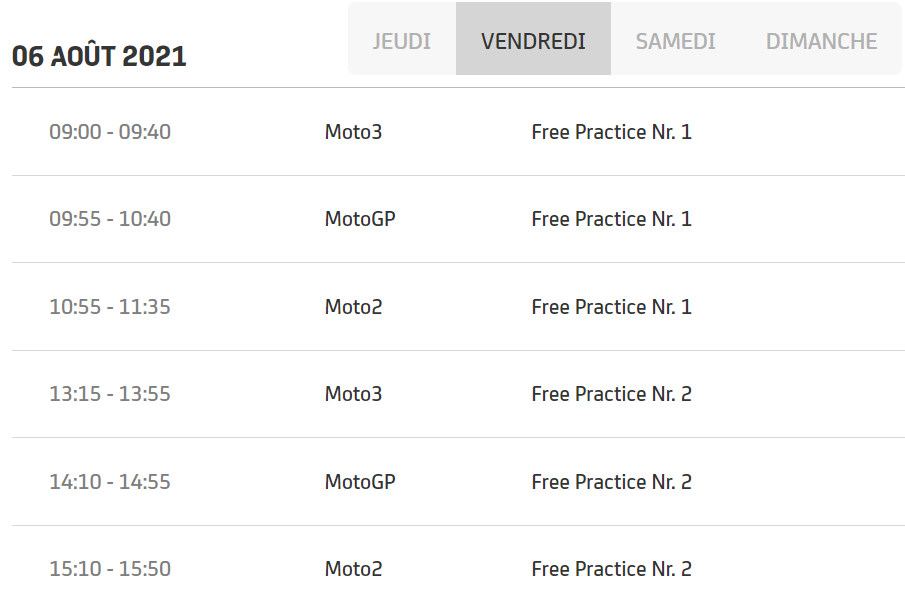Select MotoGP in the 14:10 row
Screen dimensions: 905x596
360,482
